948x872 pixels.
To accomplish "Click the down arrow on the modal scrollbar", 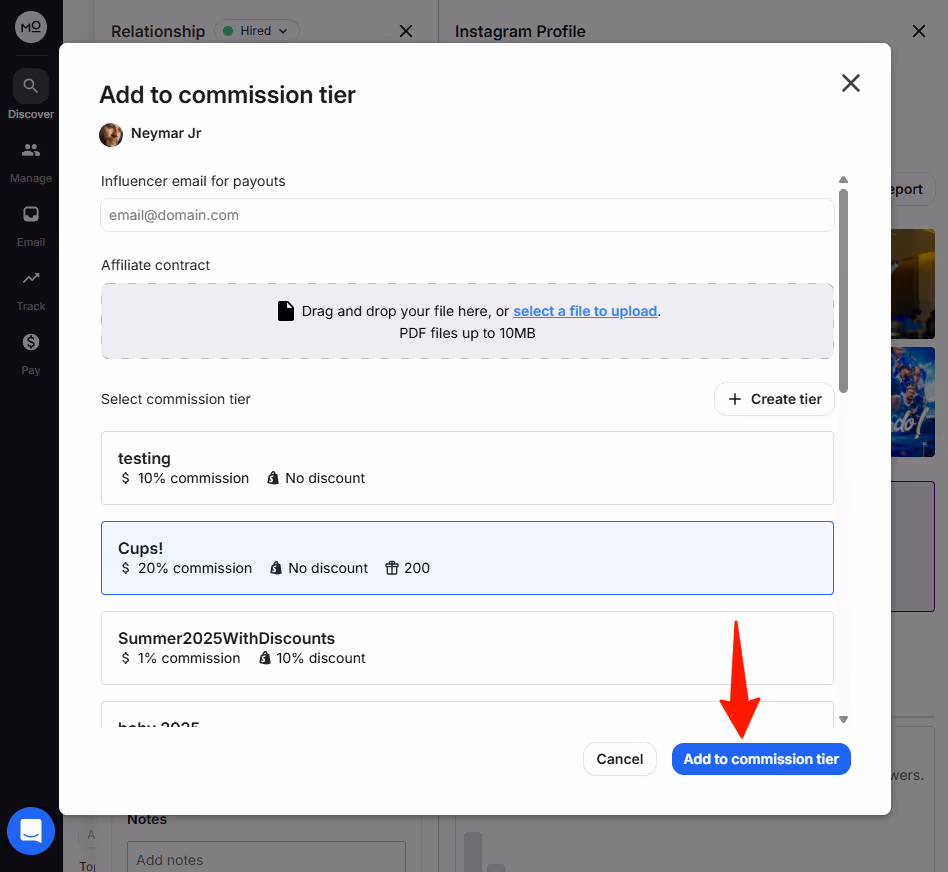I will point(843,717).
